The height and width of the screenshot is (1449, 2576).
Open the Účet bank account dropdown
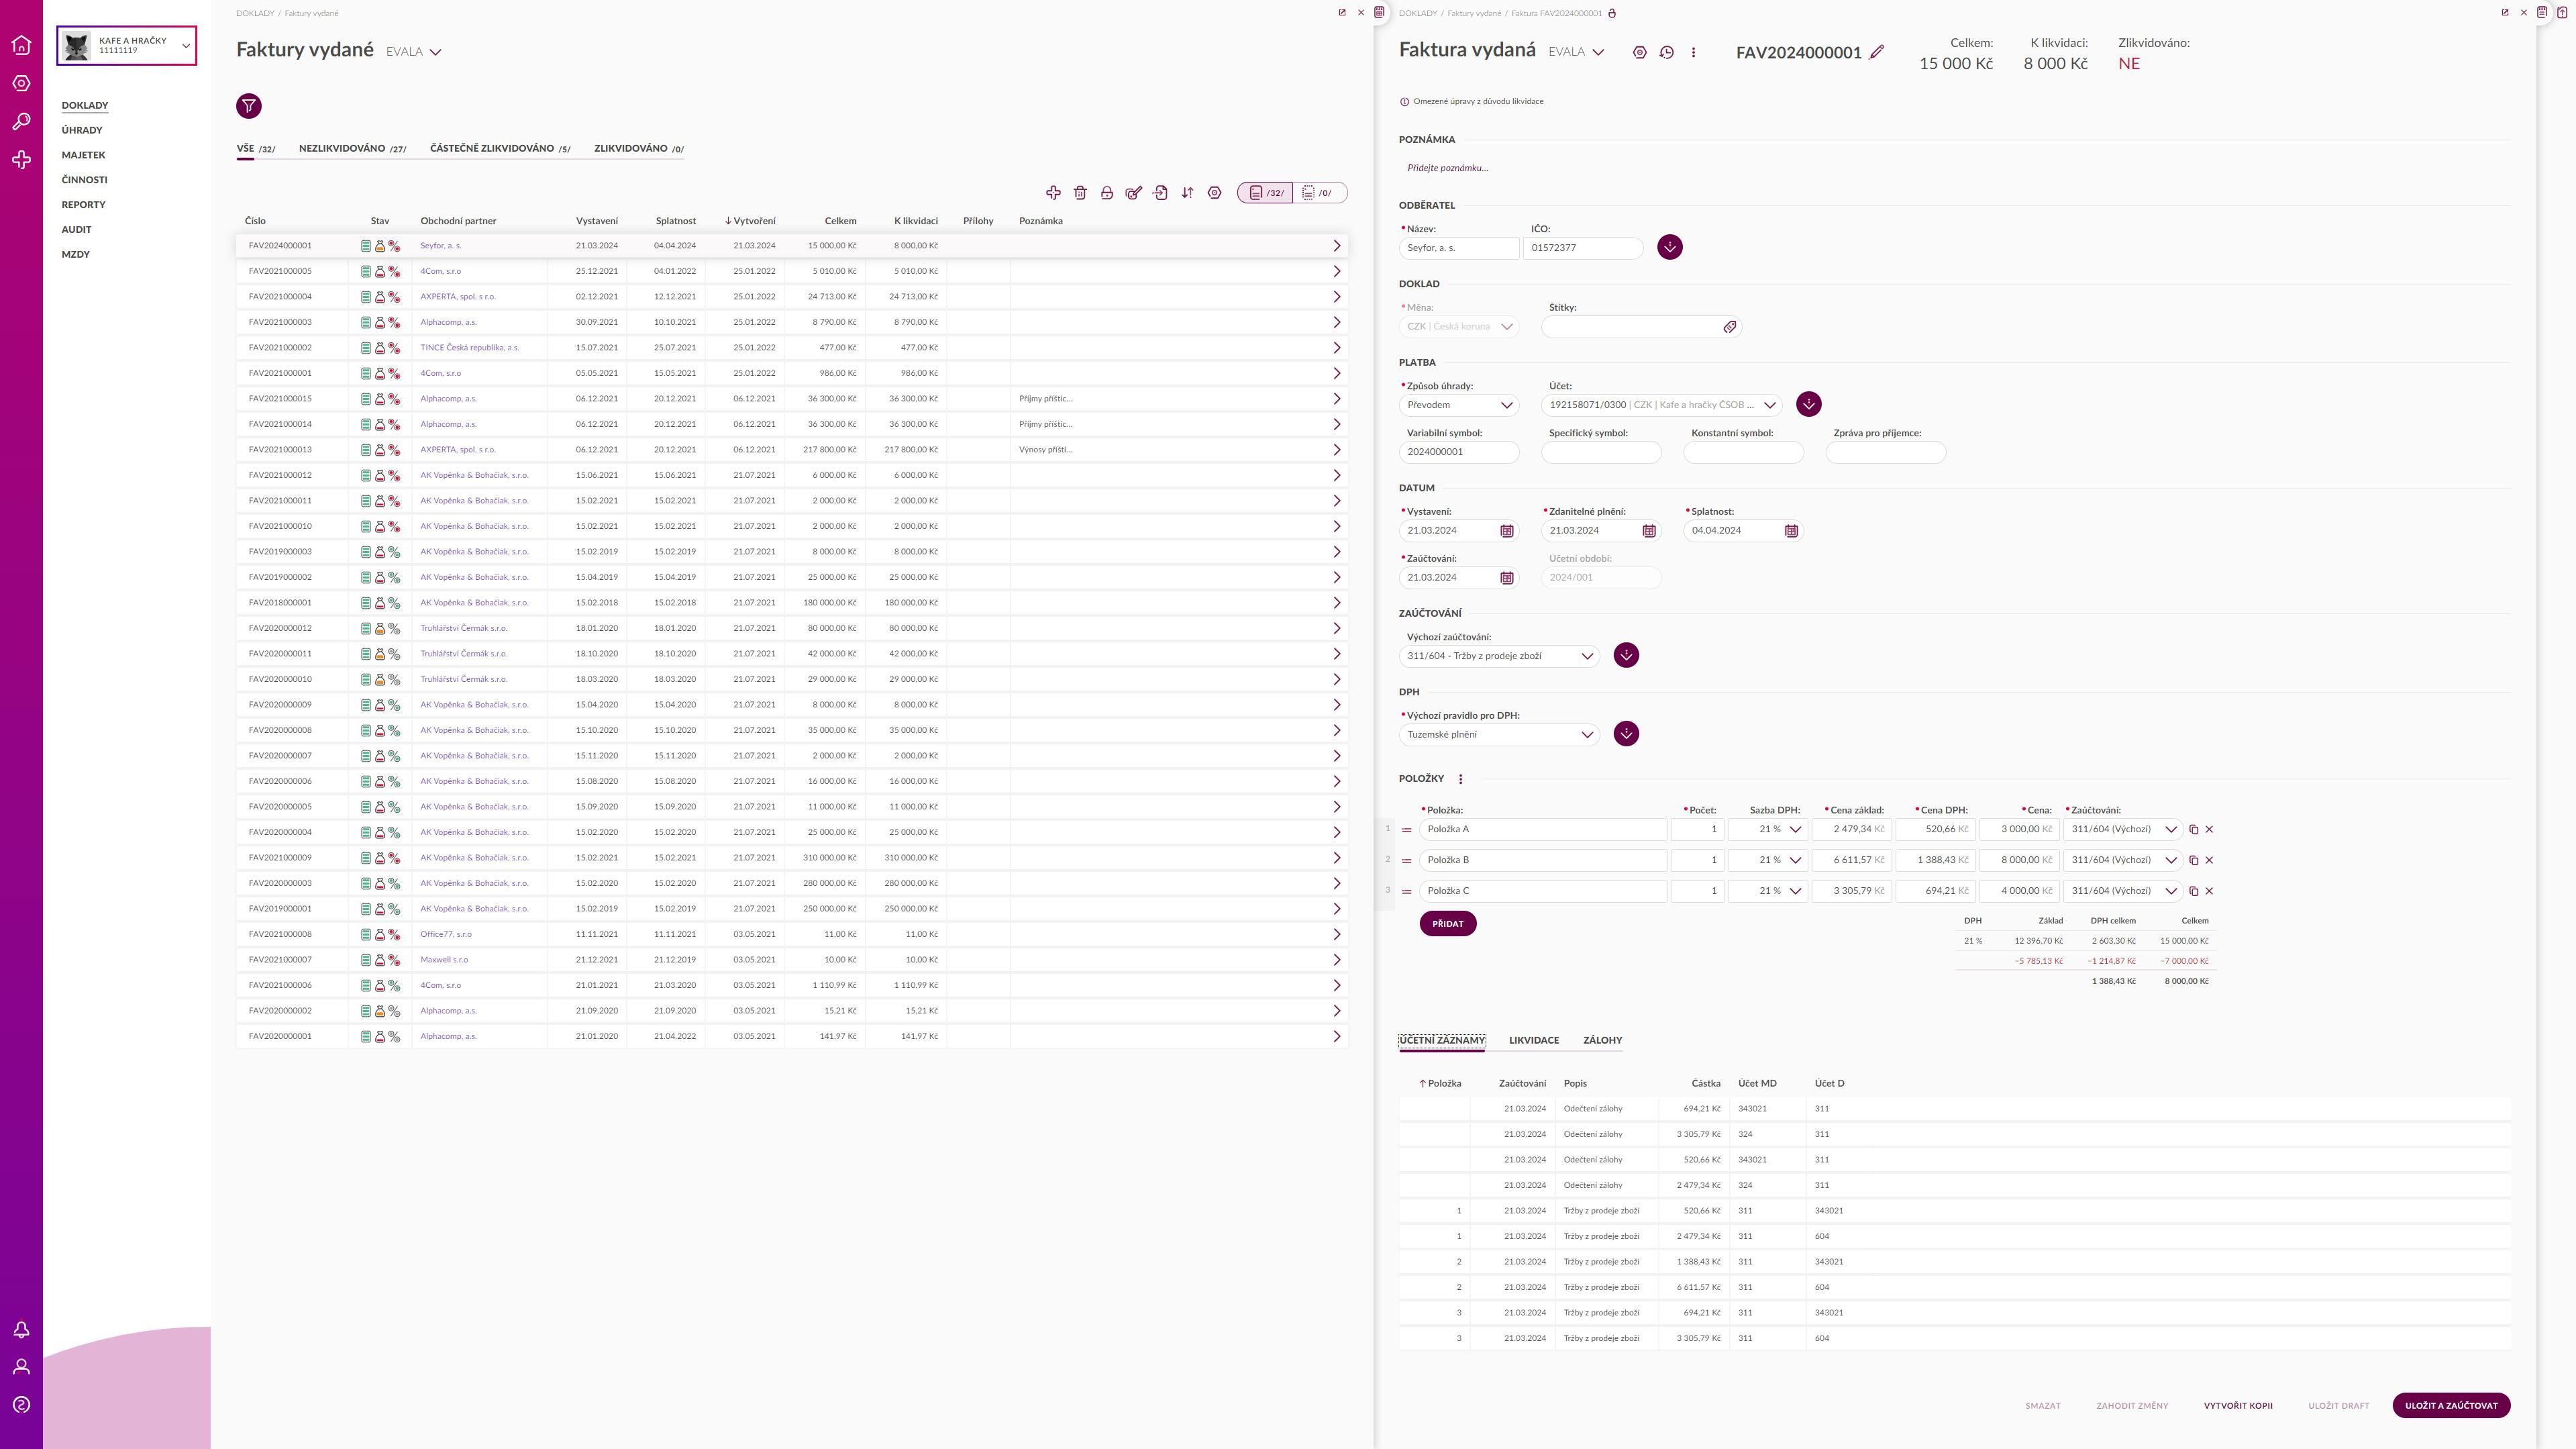click(x=1662, y=405)
